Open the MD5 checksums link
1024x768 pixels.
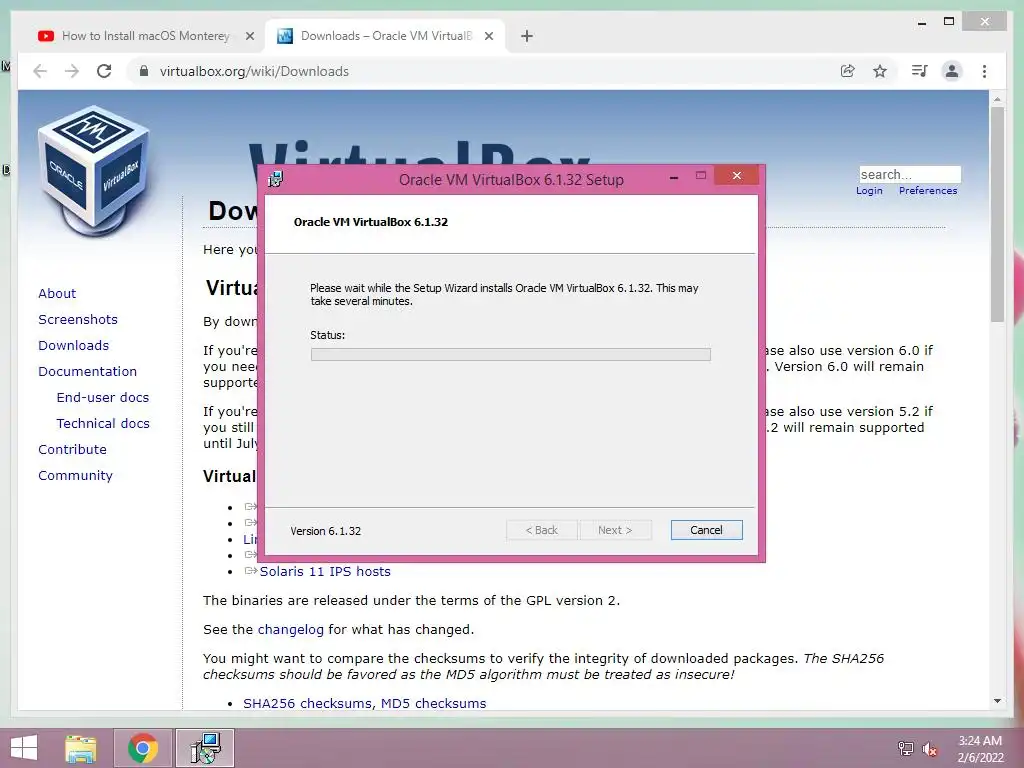click(434, 703)
